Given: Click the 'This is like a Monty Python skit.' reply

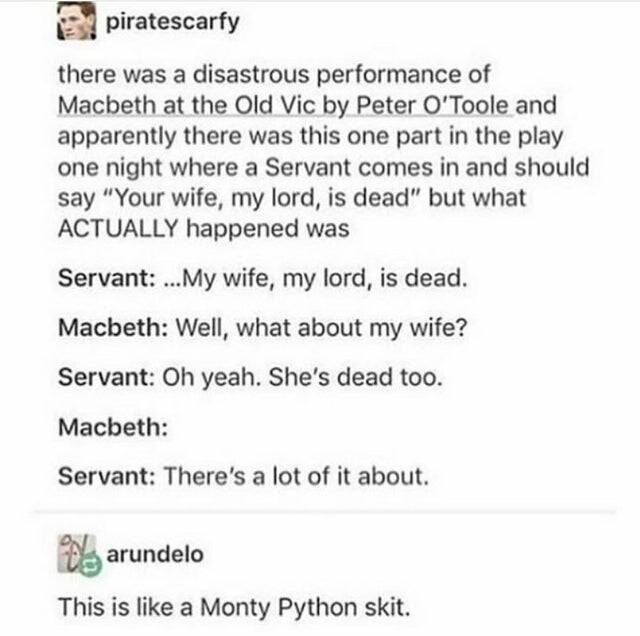Looking at the screenshot, I should pos(233,606).
